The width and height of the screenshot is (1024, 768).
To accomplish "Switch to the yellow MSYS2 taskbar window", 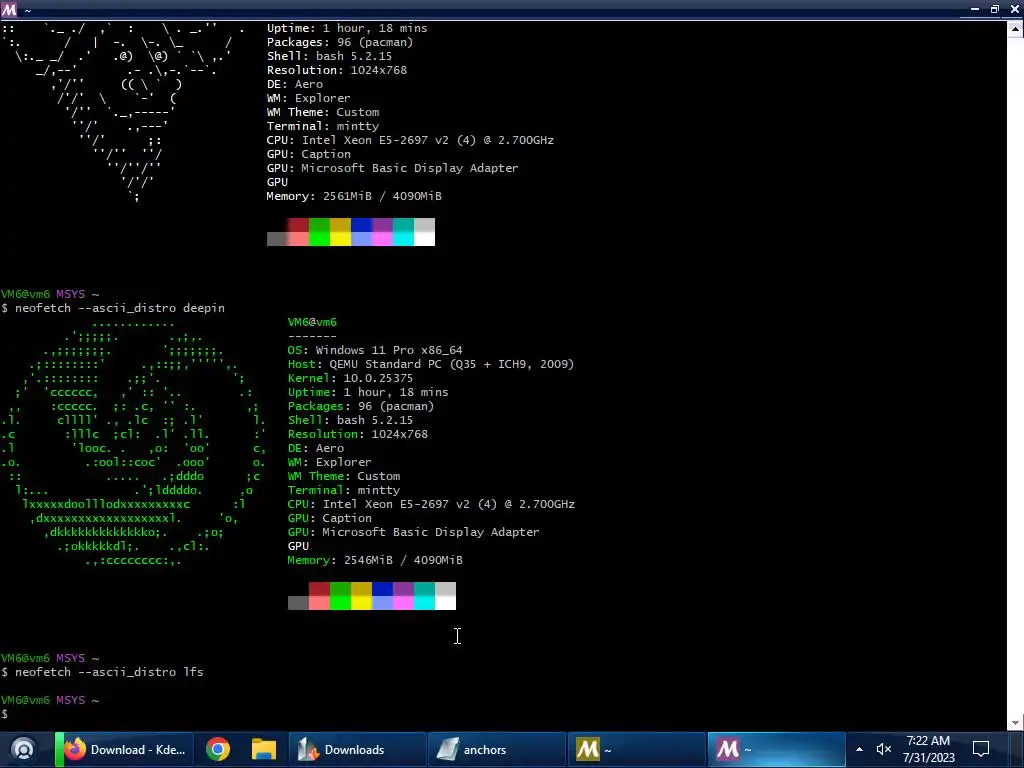I will point(636,750).
